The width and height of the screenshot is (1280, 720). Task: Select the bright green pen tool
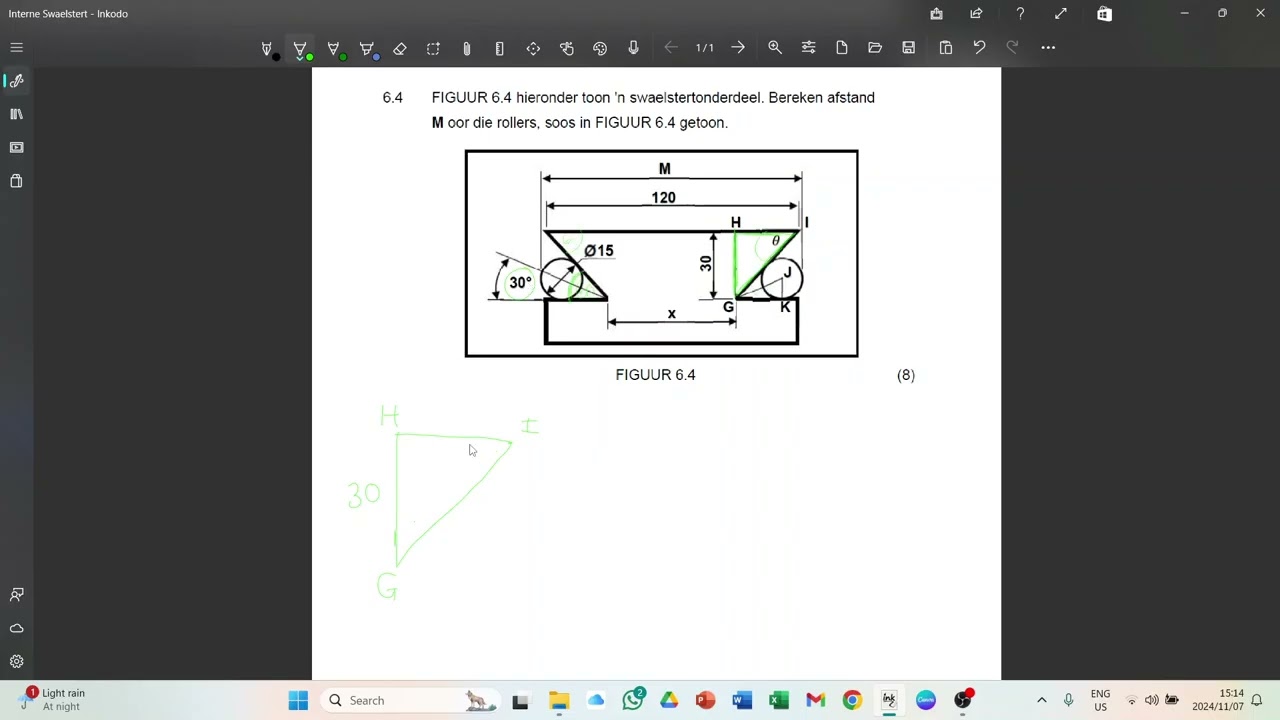(x=300, y=48)
